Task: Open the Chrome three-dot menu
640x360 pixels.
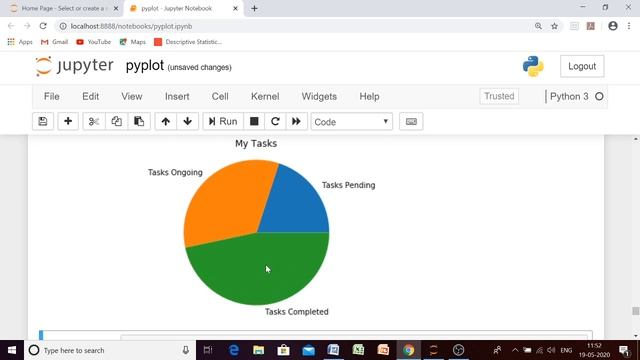Action: click(x=629, y=26)
